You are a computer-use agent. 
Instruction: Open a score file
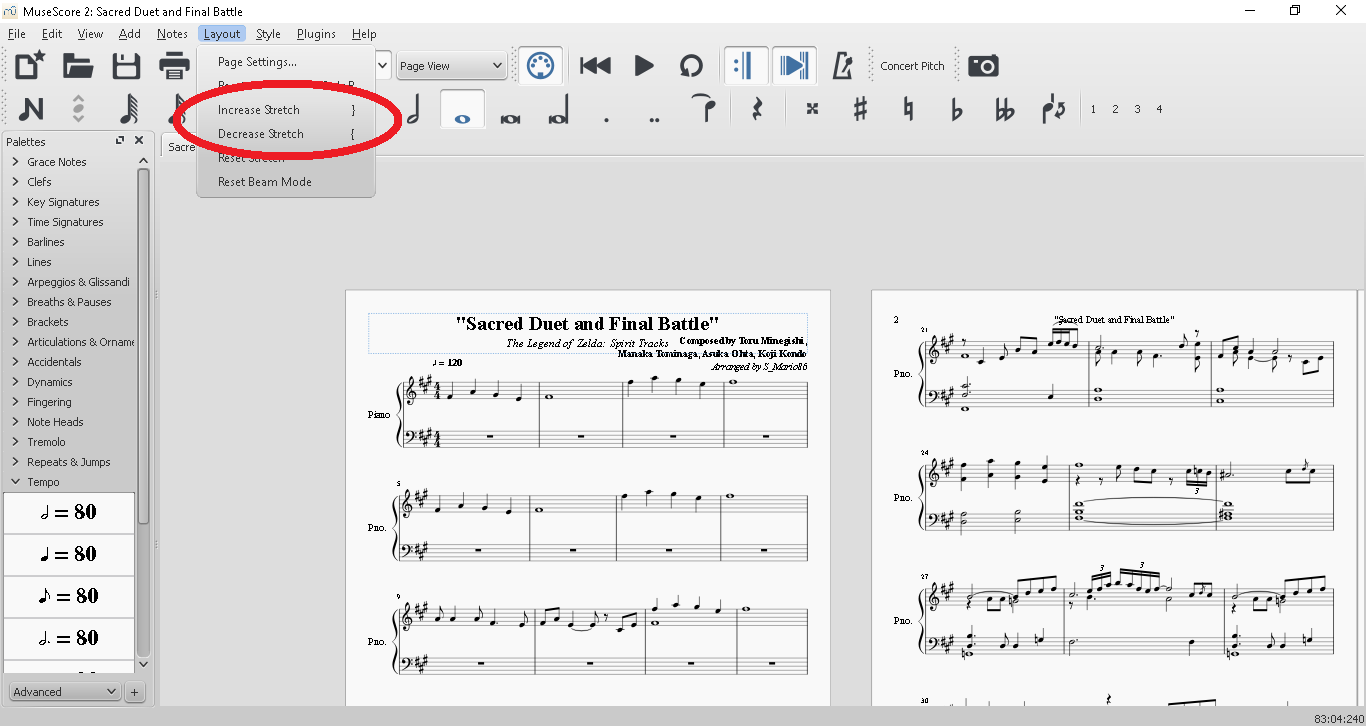(78, 66)
